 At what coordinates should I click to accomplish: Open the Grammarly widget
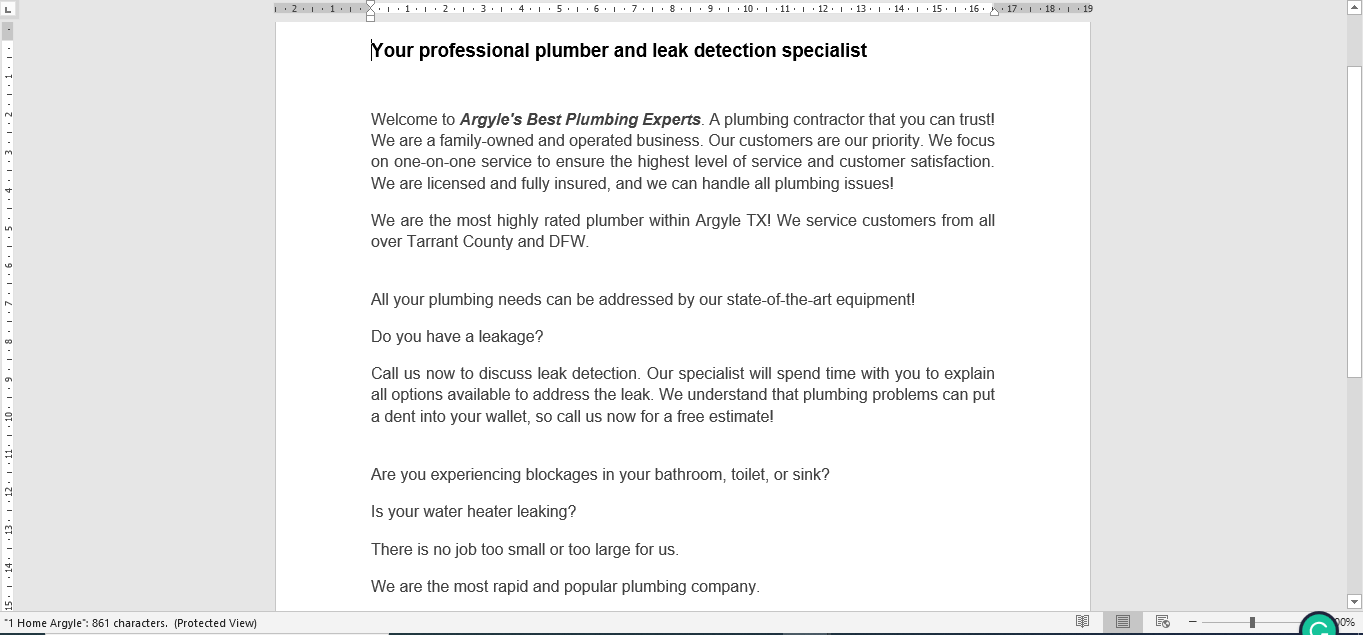[x=1319, y=627]
